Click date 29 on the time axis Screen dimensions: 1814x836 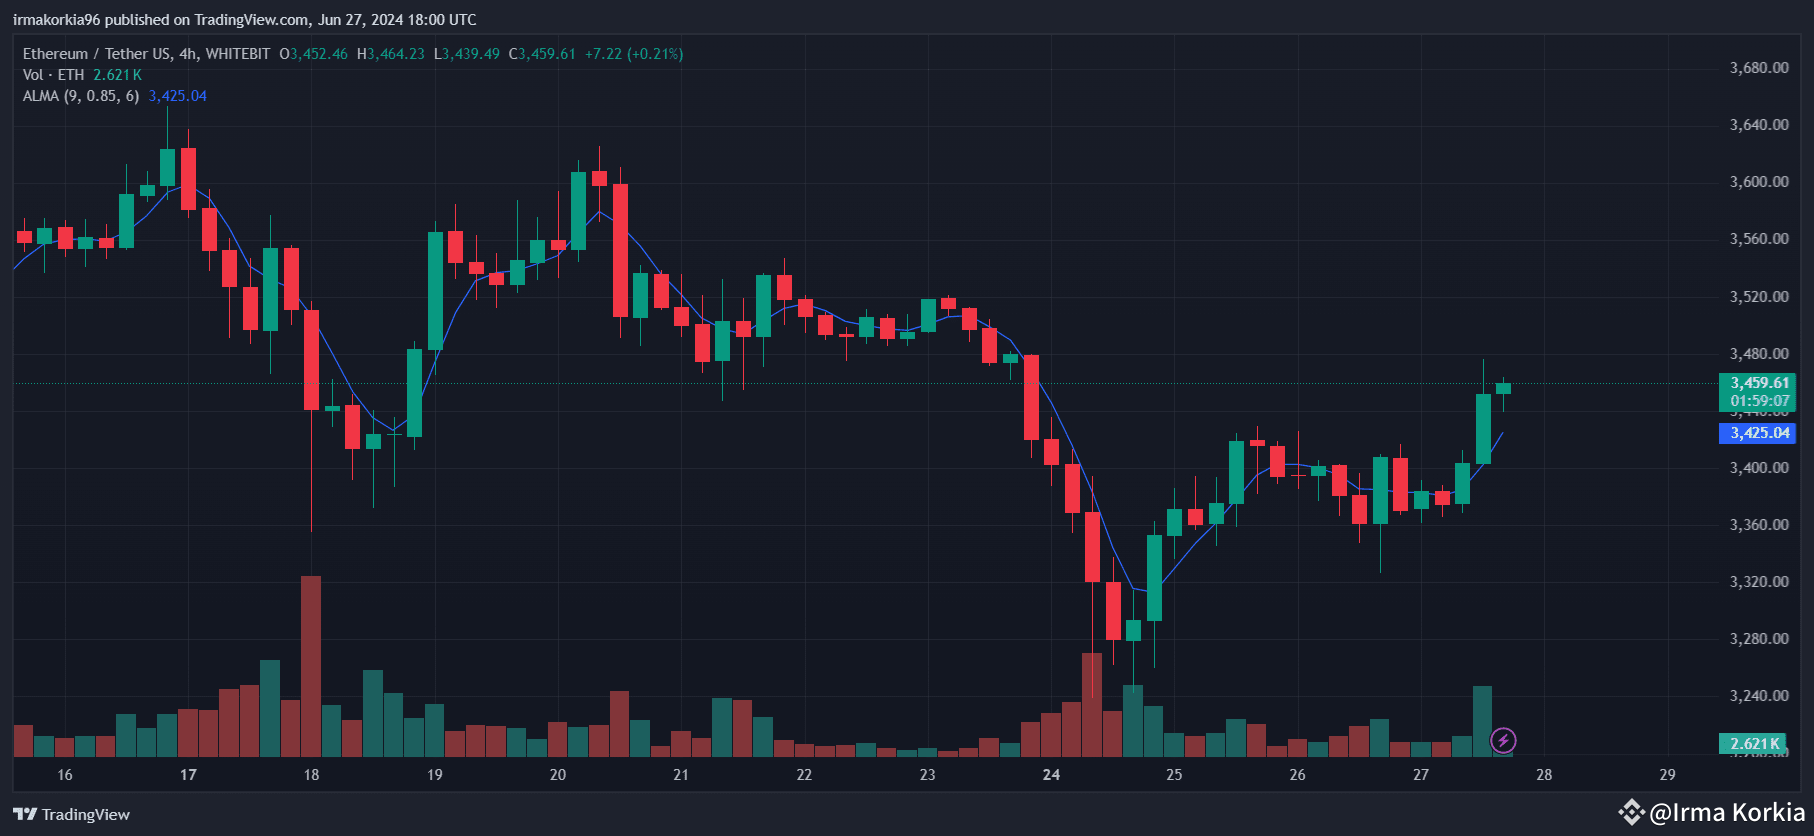click(x=1667, y=774)
